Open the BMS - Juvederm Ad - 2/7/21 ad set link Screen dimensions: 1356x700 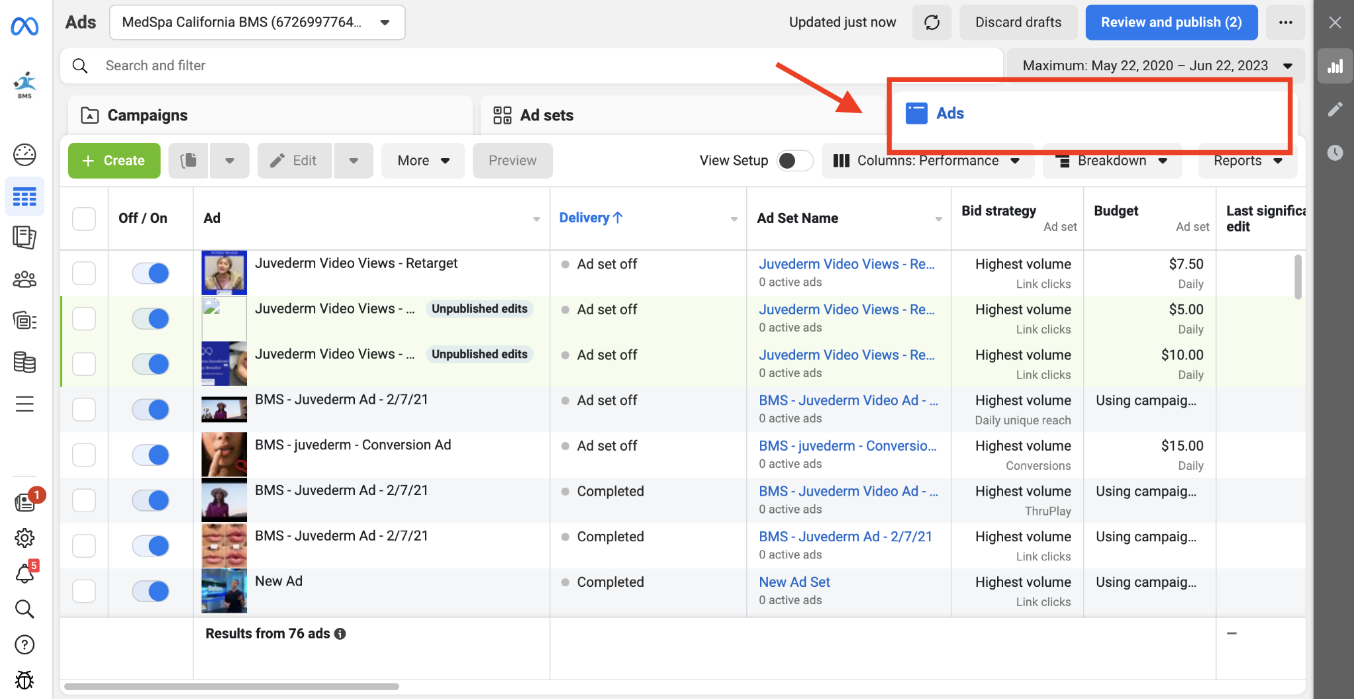[845, 537]
